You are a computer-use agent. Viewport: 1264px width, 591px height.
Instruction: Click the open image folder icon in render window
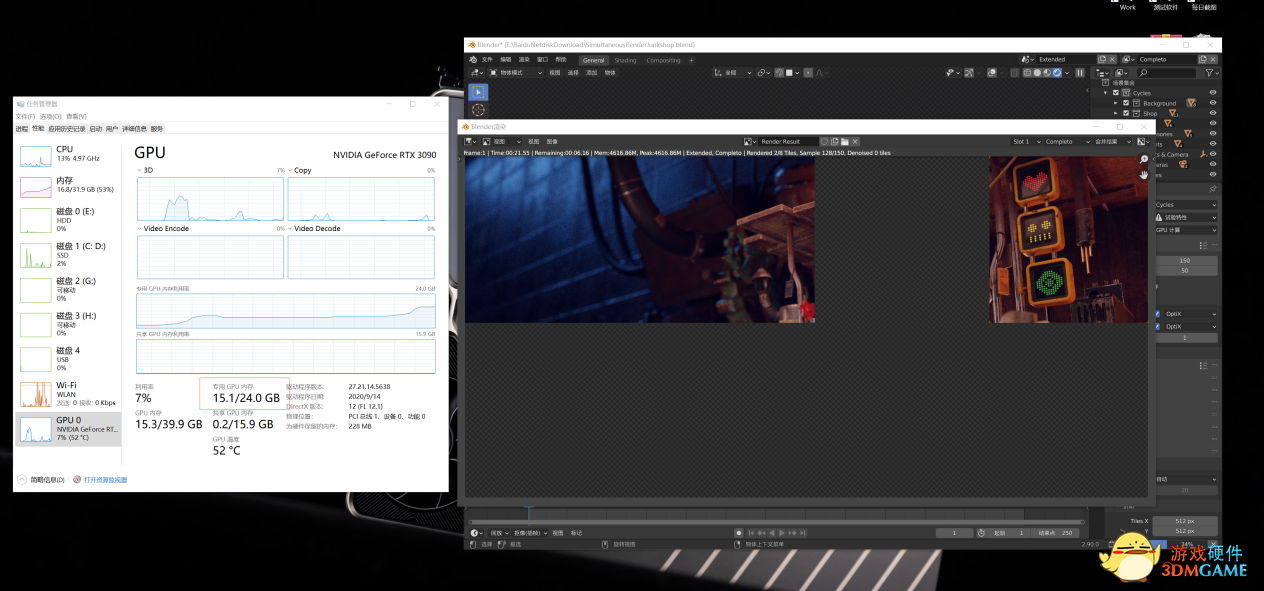845,141
